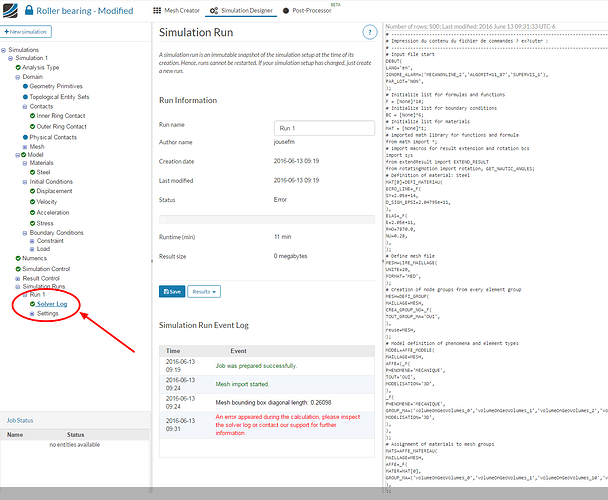This screenshot has height=500, width=608.
Task: Click 'Job was prepared successfully.' event text
Action: (x=256, y=366)
